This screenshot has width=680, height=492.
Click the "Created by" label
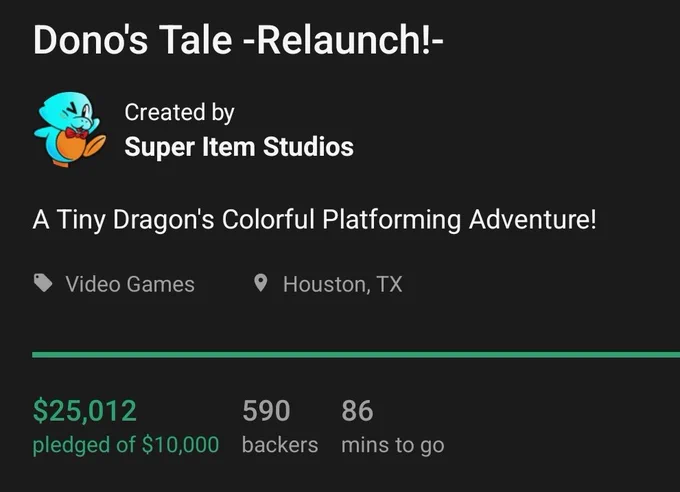(x=180, y=113)
